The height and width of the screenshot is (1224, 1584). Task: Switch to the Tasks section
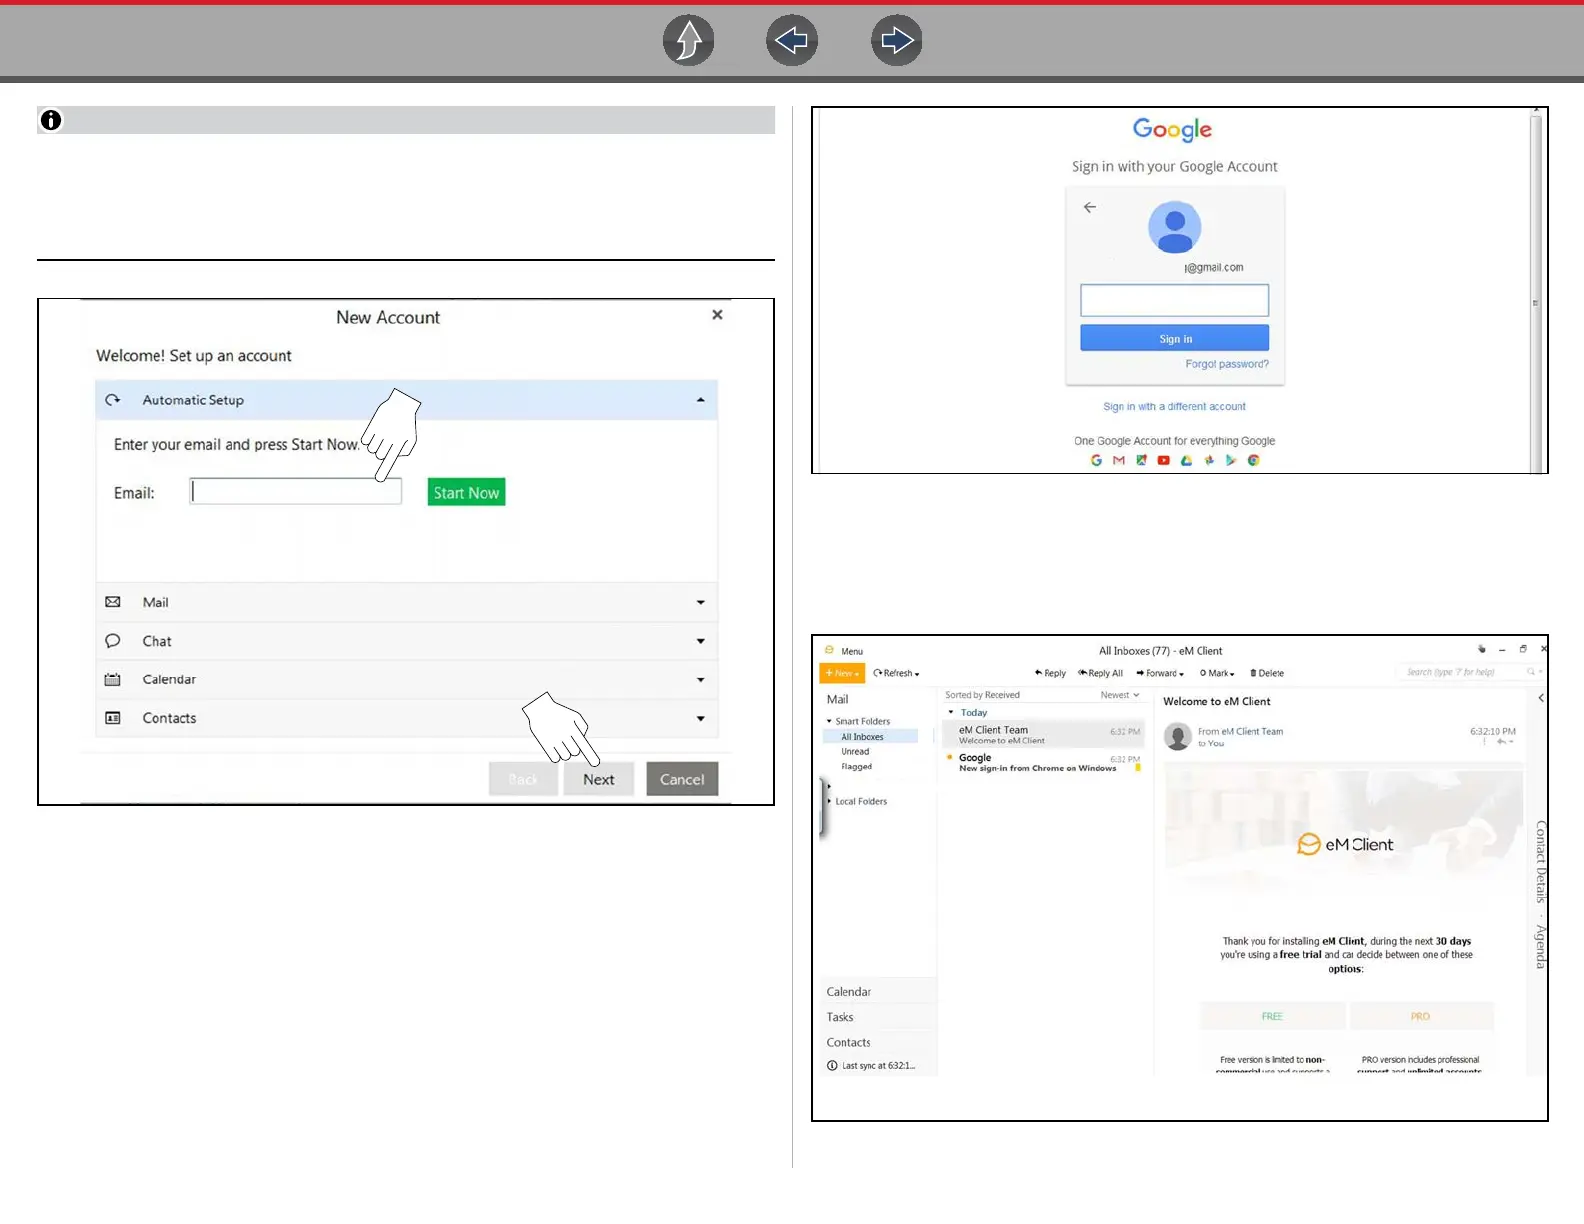coord(840,1017)
